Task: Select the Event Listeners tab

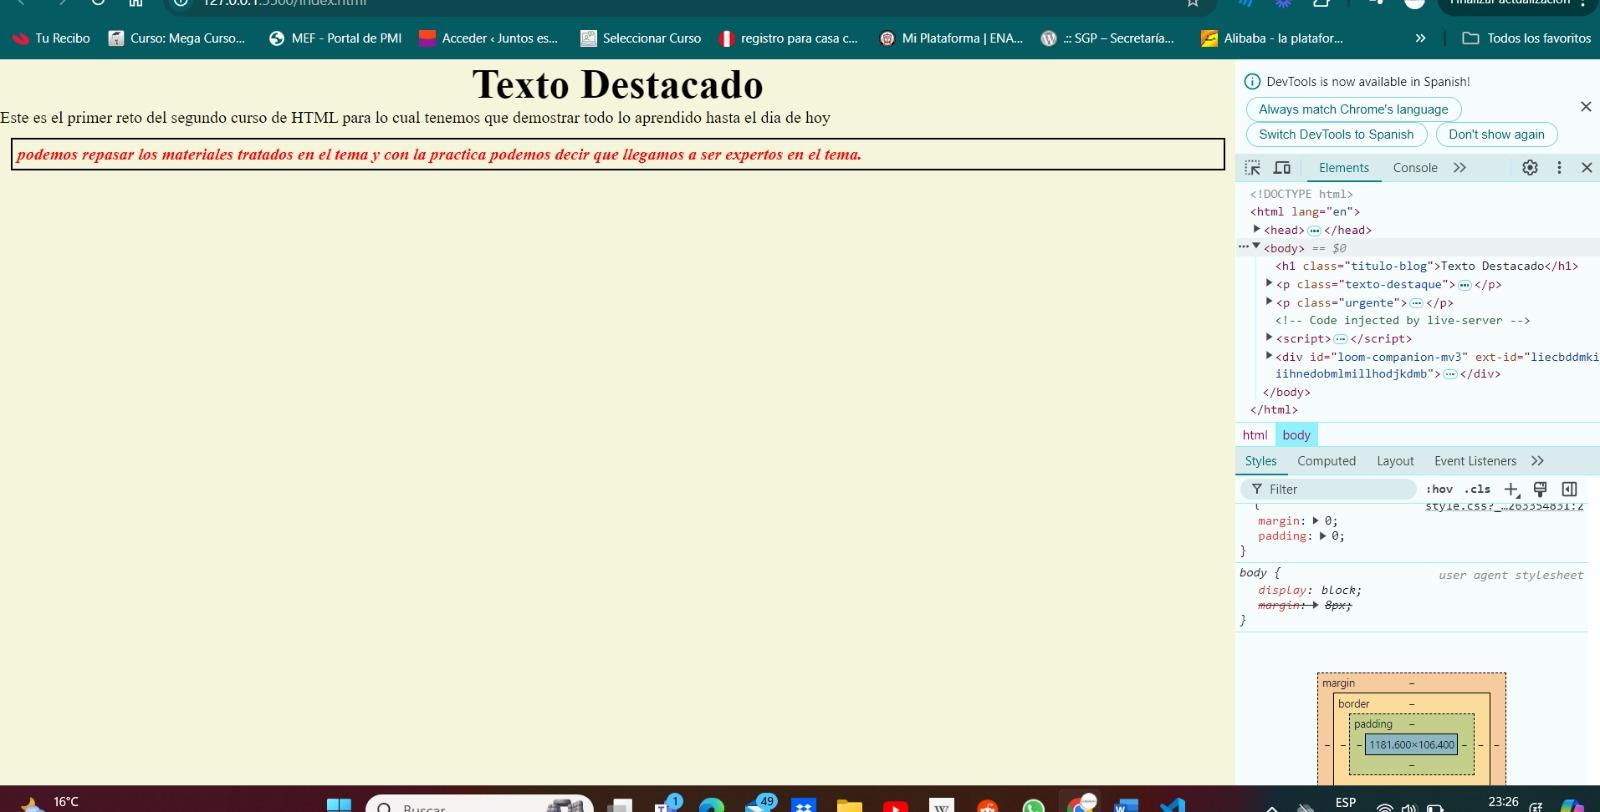Action: coord(1475,461)
